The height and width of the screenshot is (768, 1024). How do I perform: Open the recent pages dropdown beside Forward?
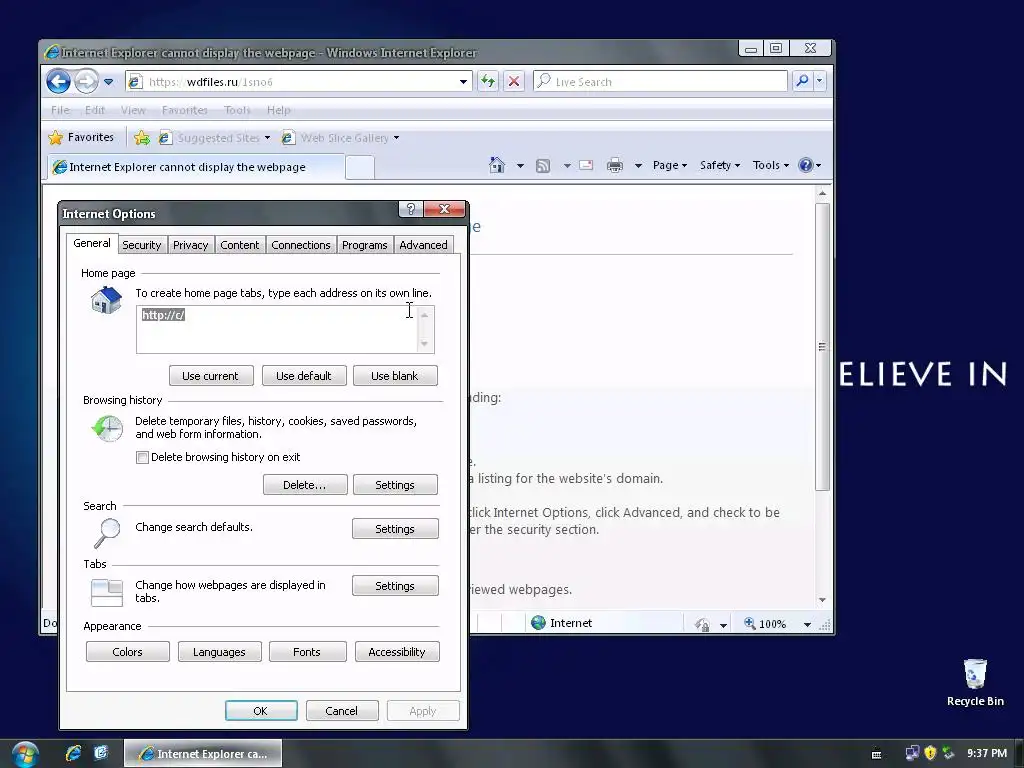pos(108,82)
